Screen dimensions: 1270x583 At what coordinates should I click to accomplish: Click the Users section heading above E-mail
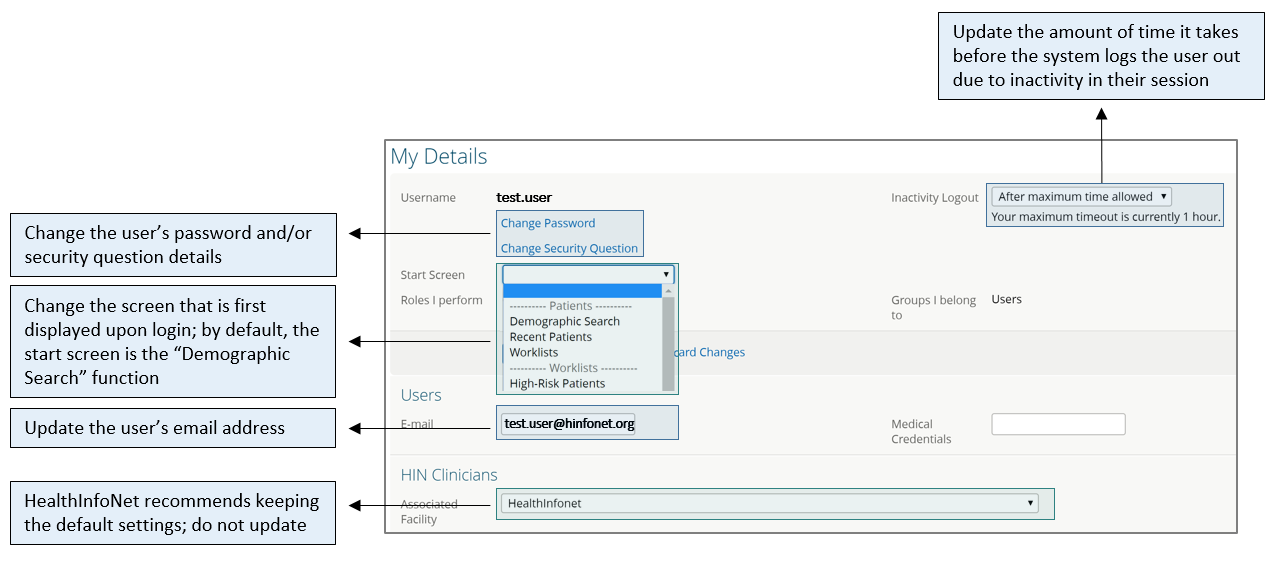click(421, 395)
